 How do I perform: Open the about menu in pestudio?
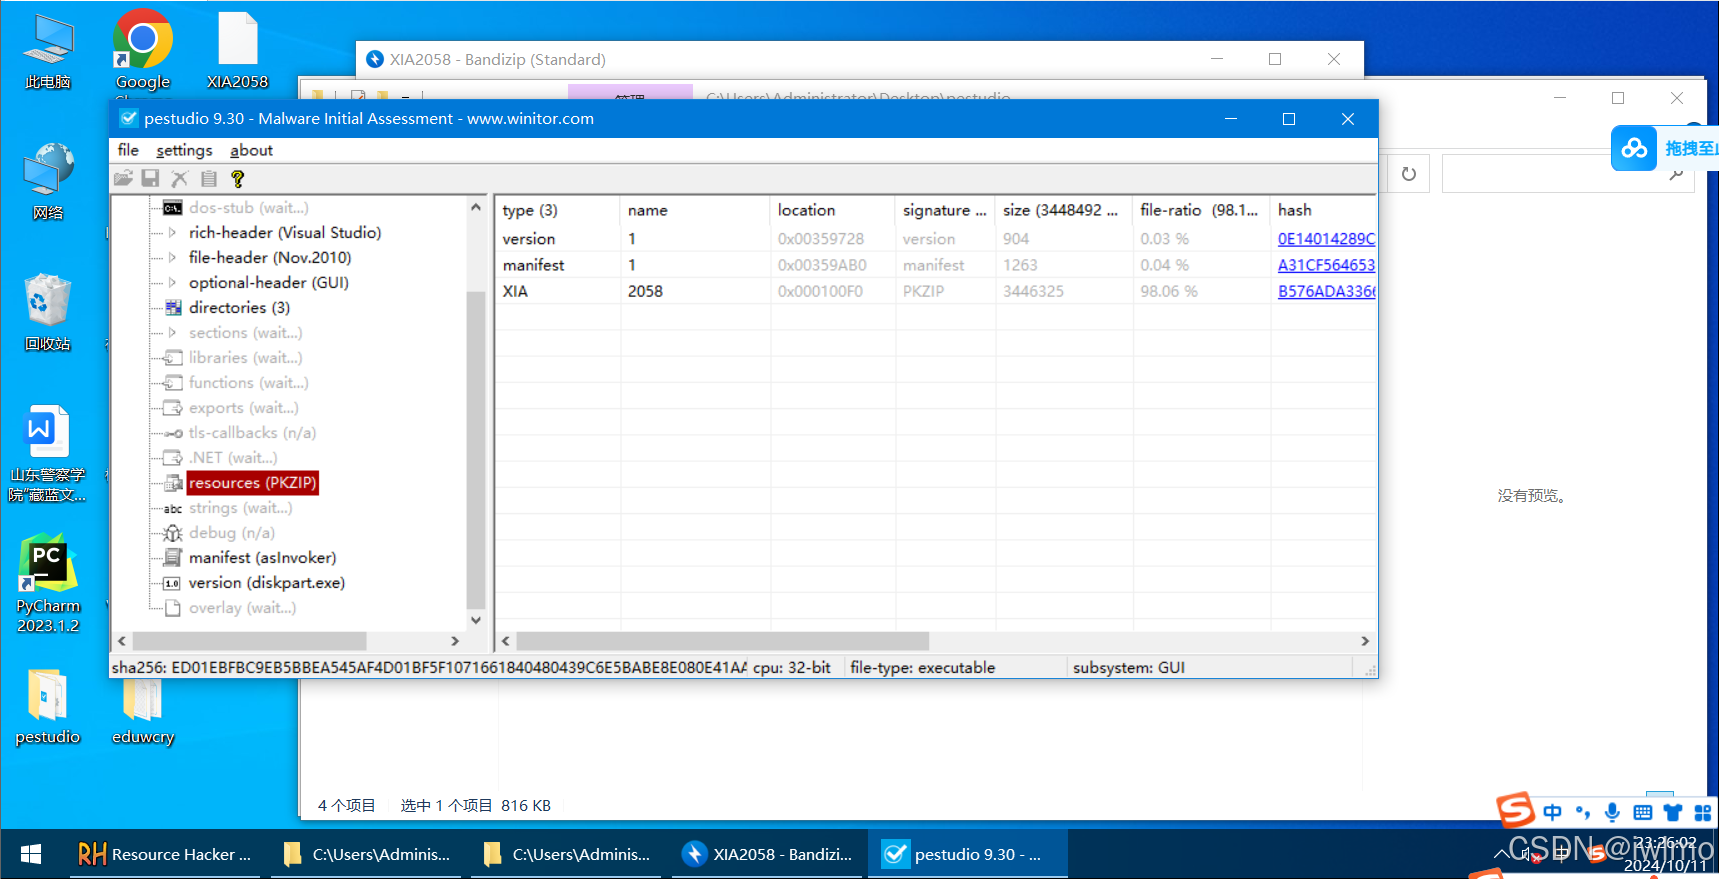tap(251, 150)
